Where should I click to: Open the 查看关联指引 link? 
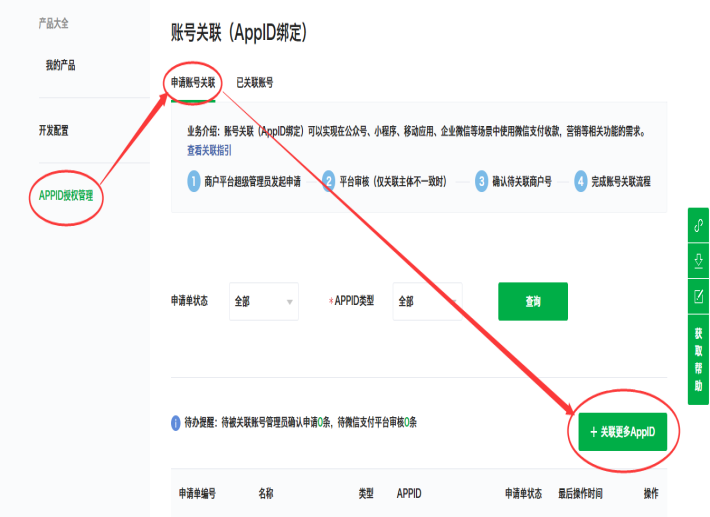point(209,150)
